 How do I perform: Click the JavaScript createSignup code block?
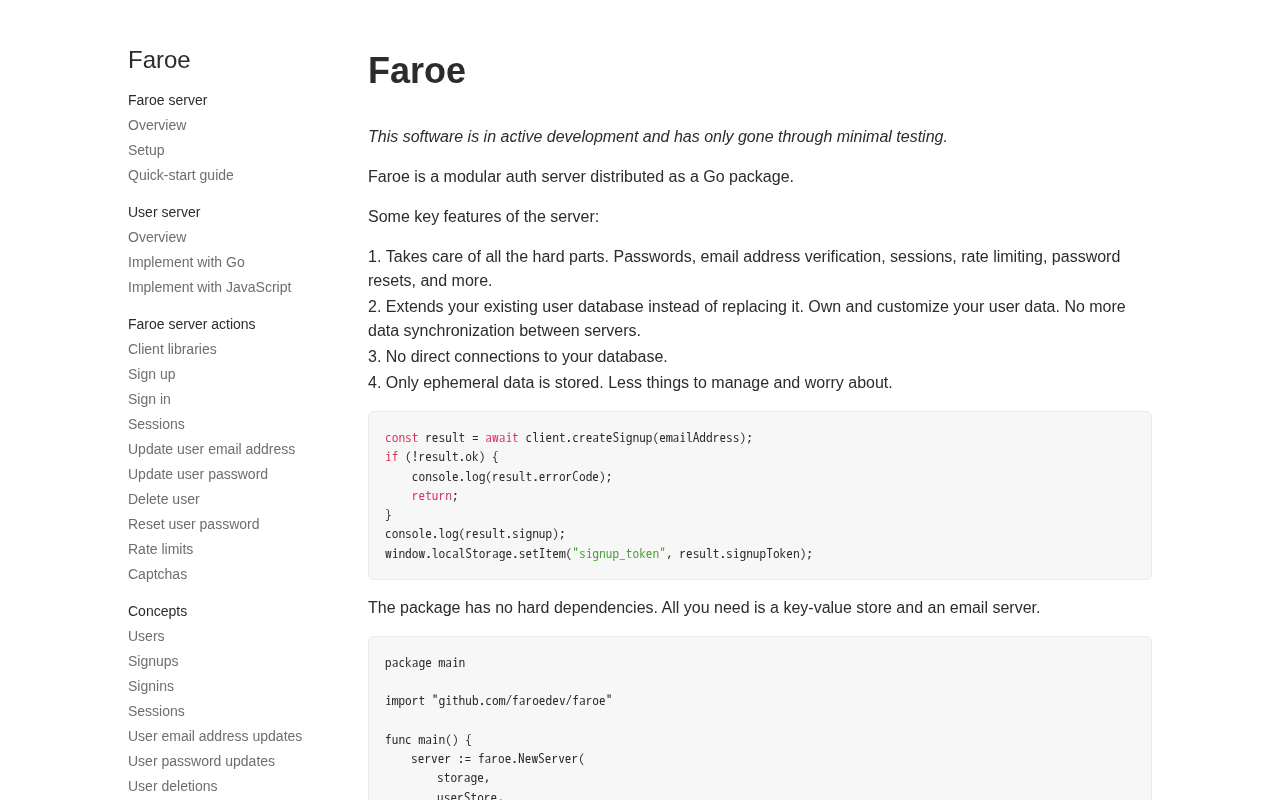point(760,496)
